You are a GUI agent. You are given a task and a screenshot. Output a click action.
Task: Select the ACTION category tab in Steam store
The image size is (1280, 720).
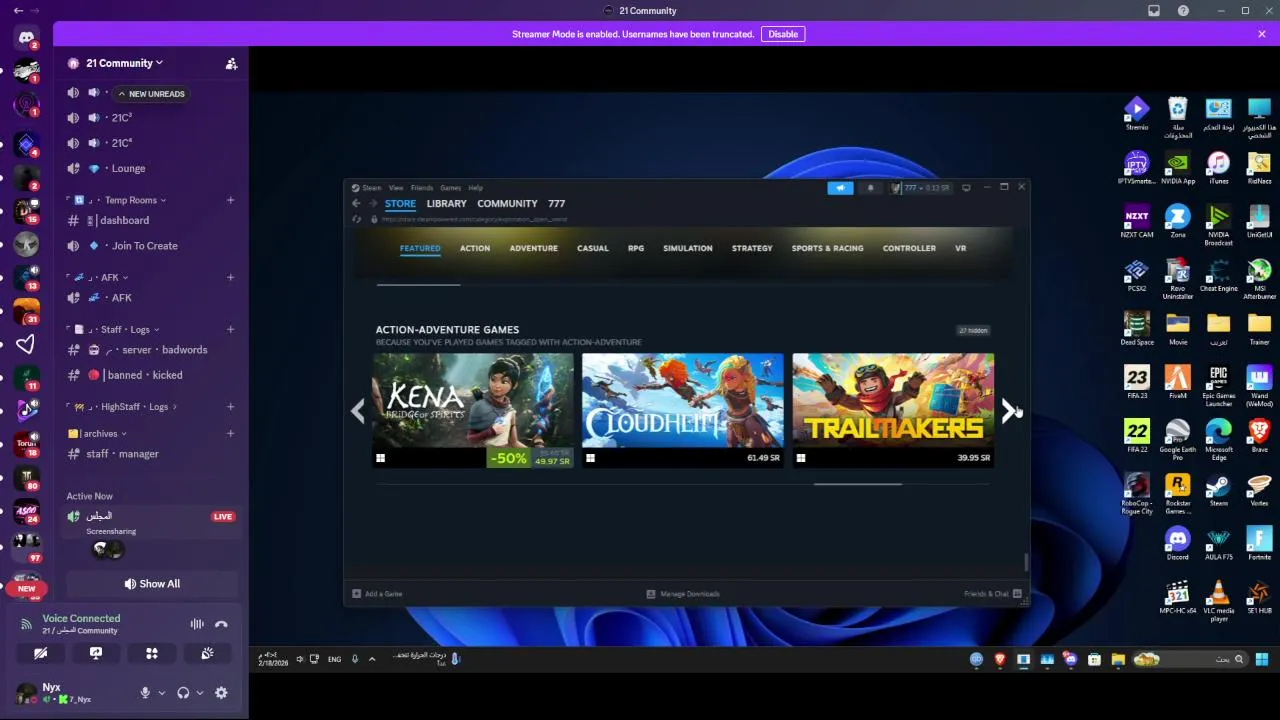(x=475, y=248)
